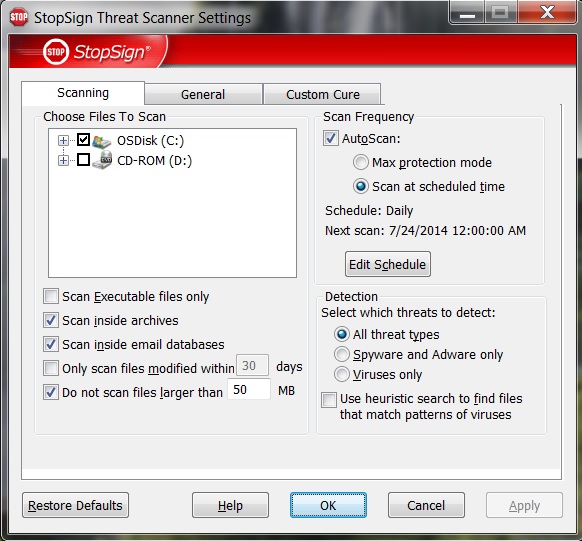Select the OSDisk (C:) tree item label

pos(150,141)
